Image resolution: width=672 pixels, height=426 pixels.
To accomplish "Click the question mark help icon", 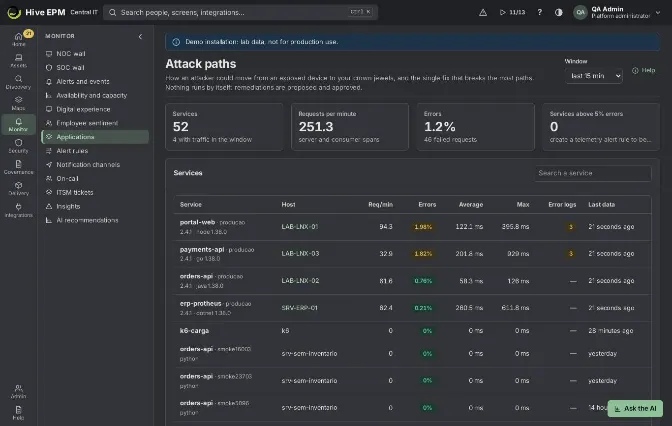I will (x=540, y=12).
